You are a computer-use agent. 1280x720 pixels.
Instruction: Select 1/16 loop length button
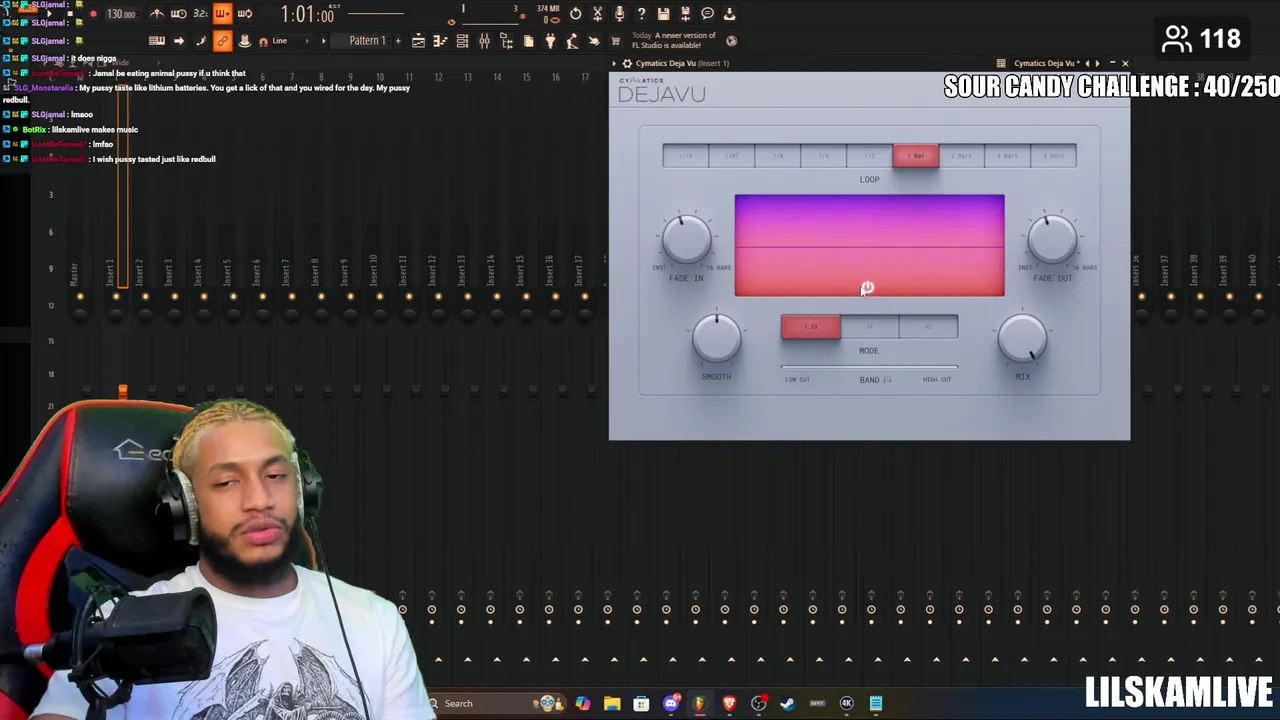click(686, 156)
